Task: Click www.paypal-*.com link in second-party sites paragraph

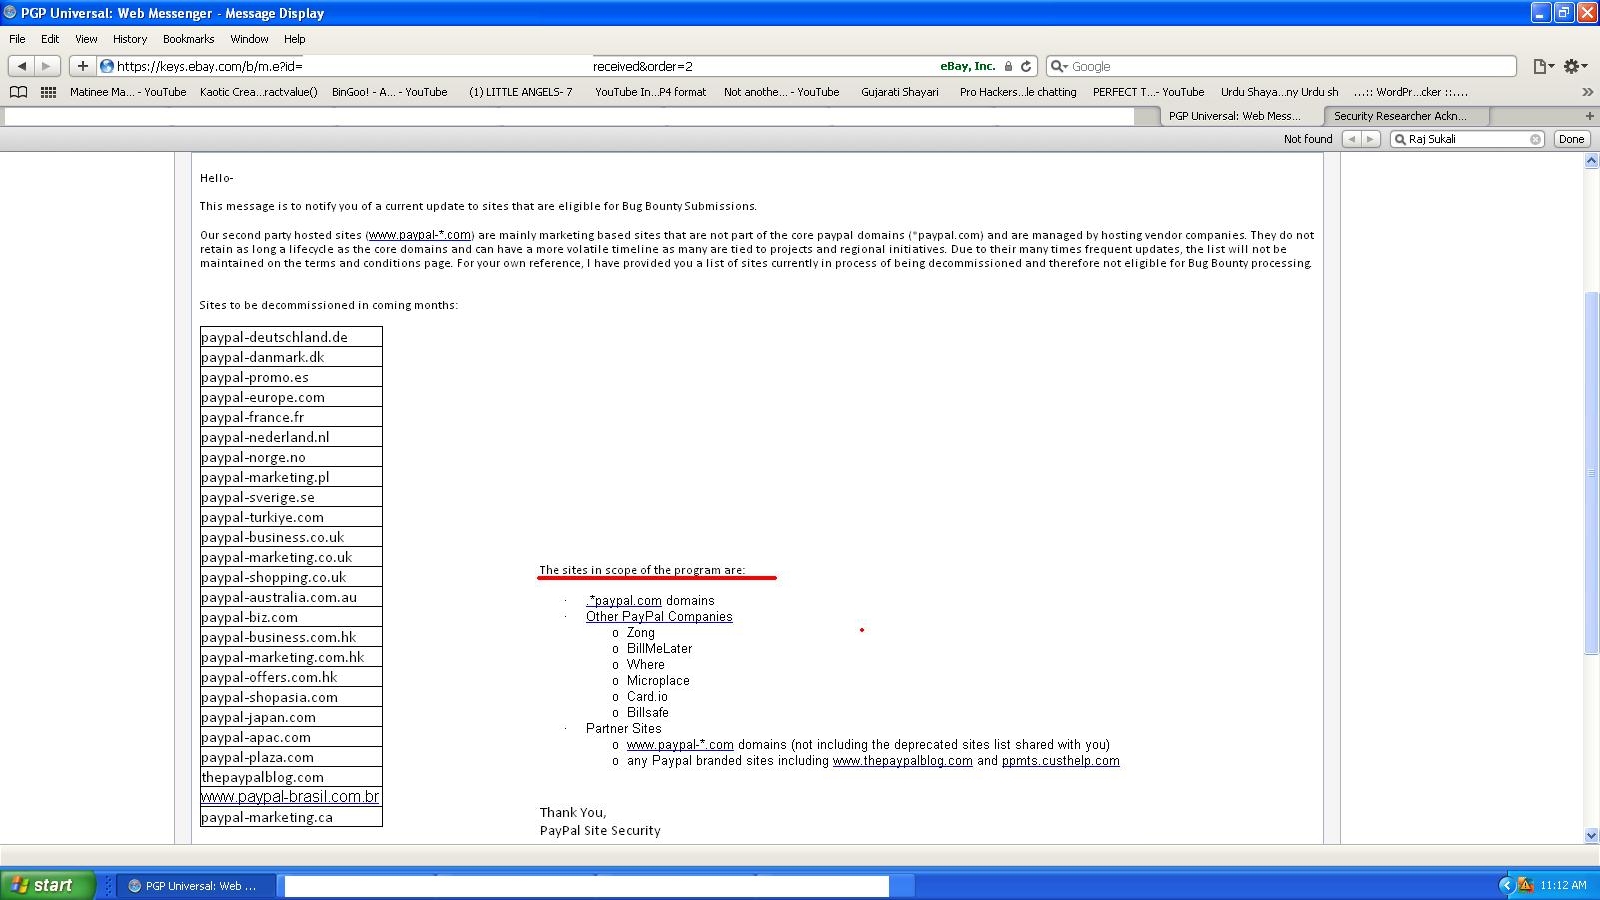Action: (420, 235)
